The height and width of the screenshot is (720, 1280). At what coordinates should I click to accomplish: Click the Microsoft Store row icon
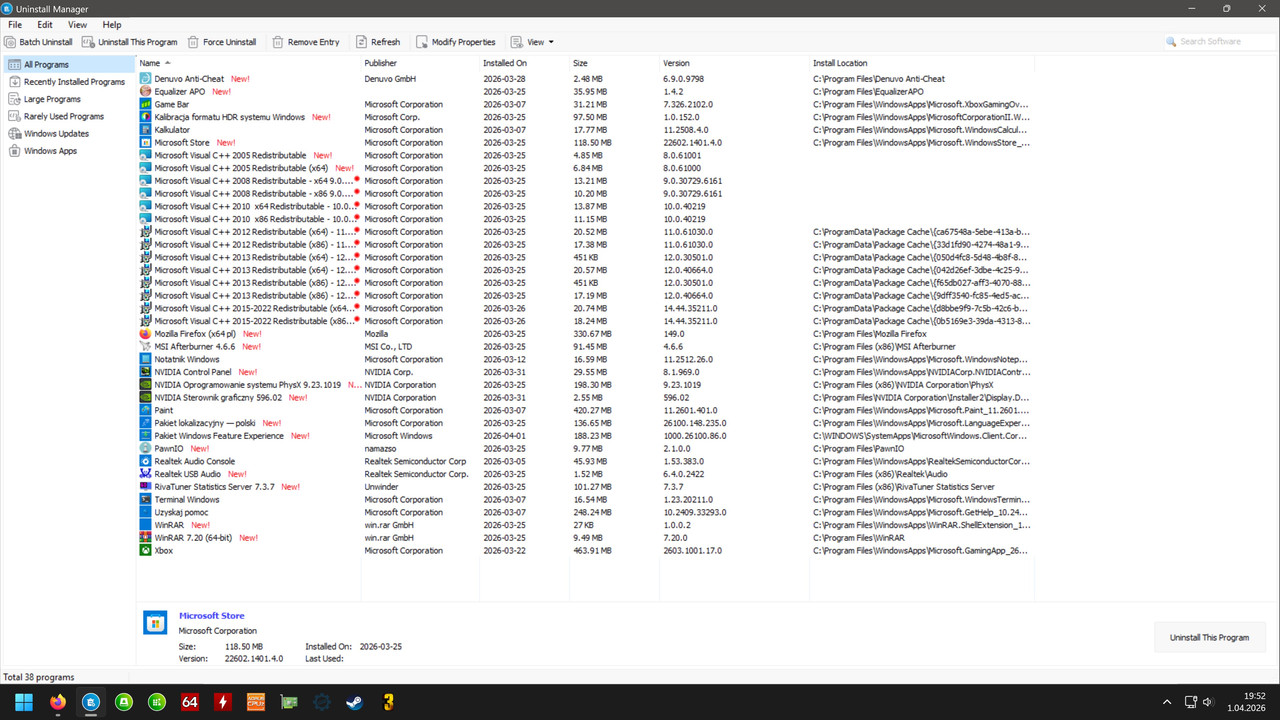146,142
